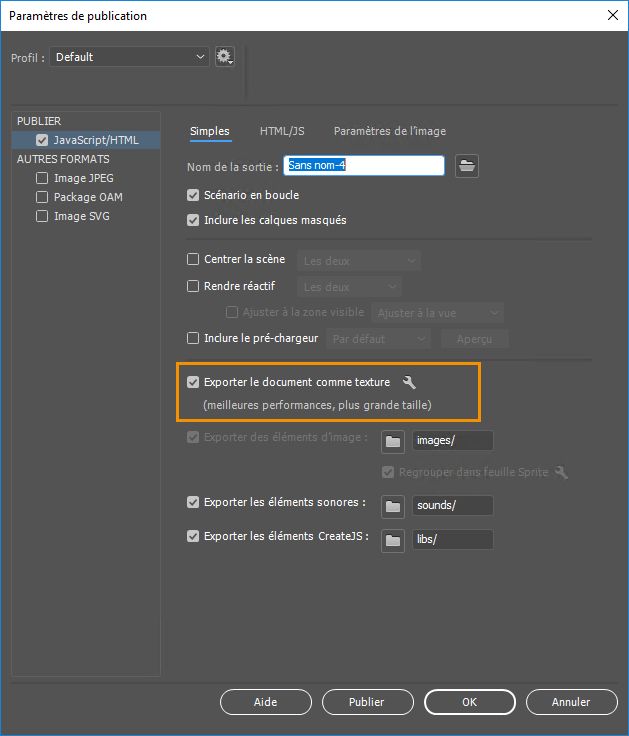Uncheck Scénario en boucle

click(x=193, y=195)
